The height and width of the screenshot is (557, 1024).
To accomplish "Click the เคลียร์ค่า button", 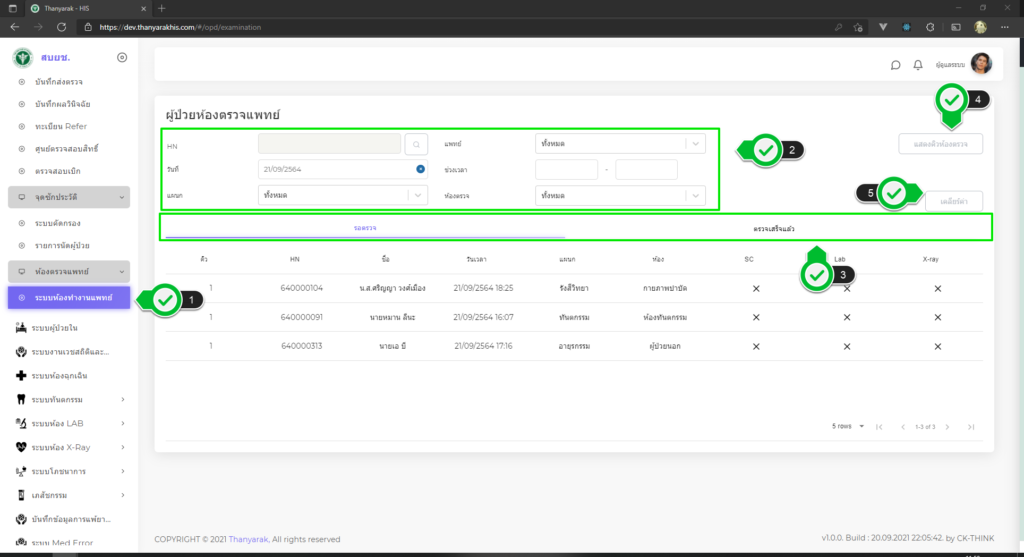I will 953,201.
